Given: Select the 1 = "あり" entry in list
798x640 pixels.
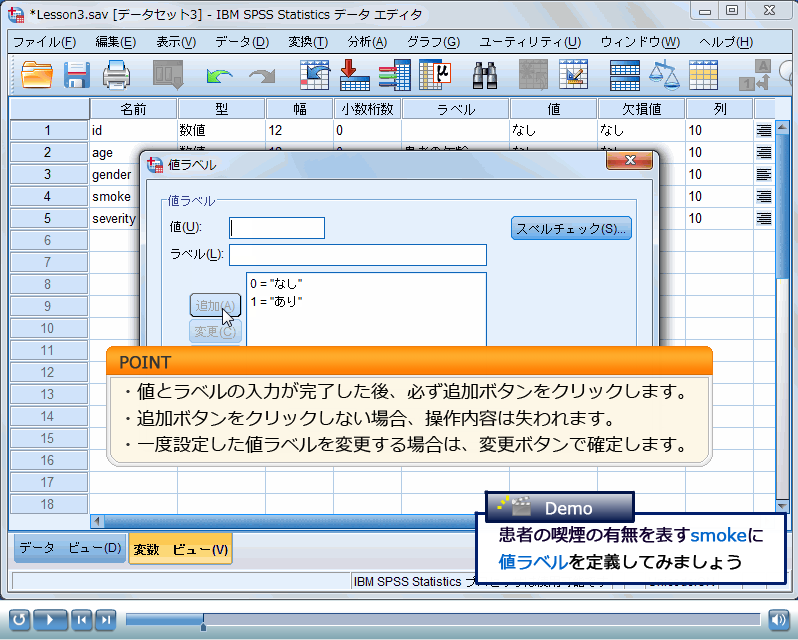Looking at the screenshot, I should [x=276, y=302].
